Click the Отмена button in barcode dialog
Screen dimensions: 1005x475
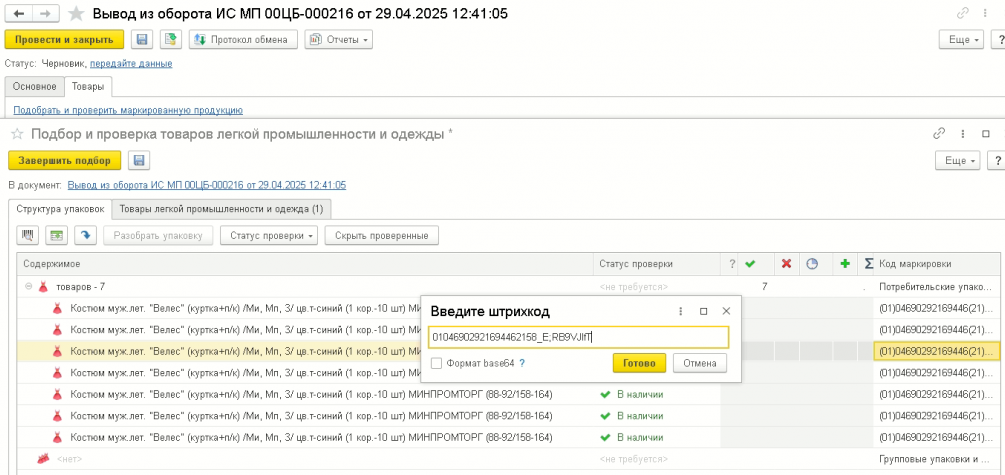point(699,363)
